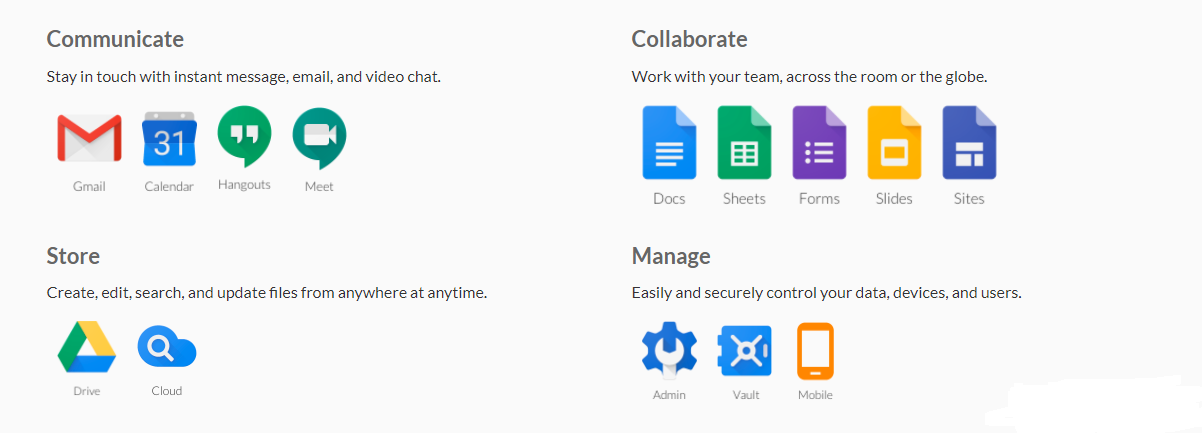Launch the Hangouts chat bubble icon

coord(244,137)
